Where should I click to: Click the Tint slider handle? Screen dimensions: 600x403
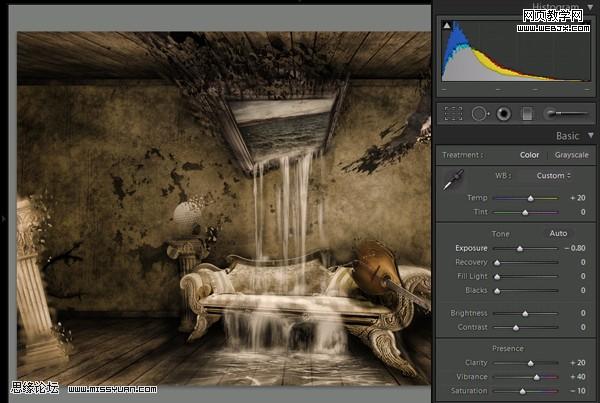(525, 212)
